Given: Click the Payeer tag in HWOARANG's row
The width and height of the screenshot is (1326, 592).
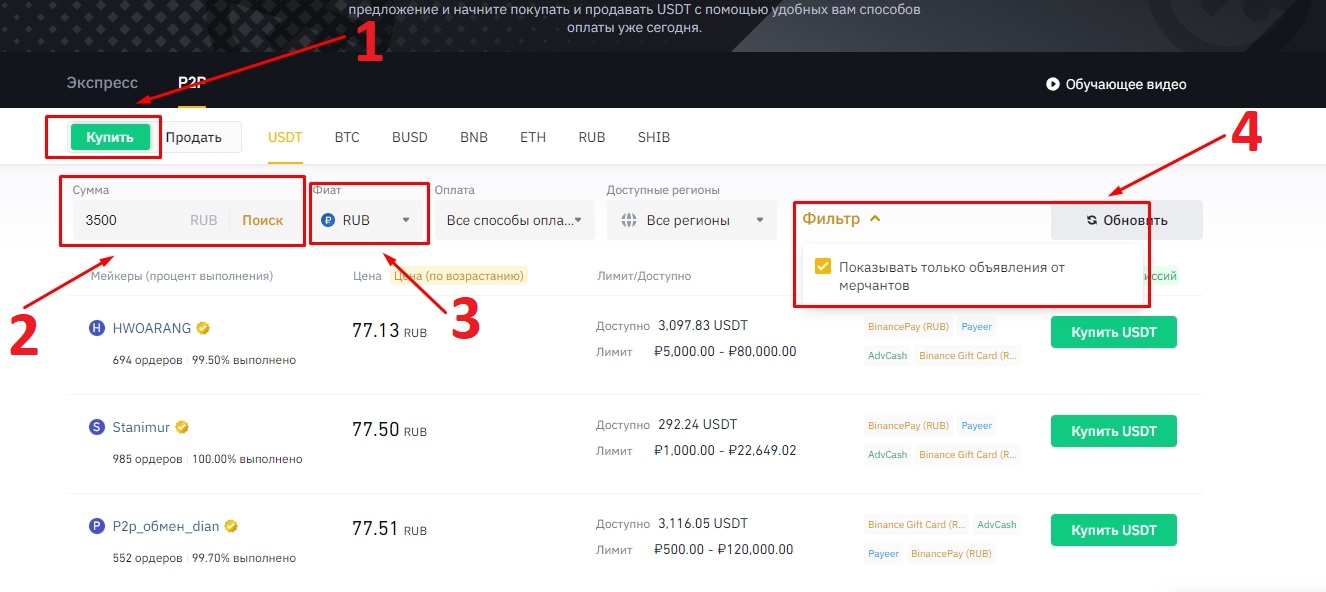Looking at the screenshot, I should pos(977,327).
